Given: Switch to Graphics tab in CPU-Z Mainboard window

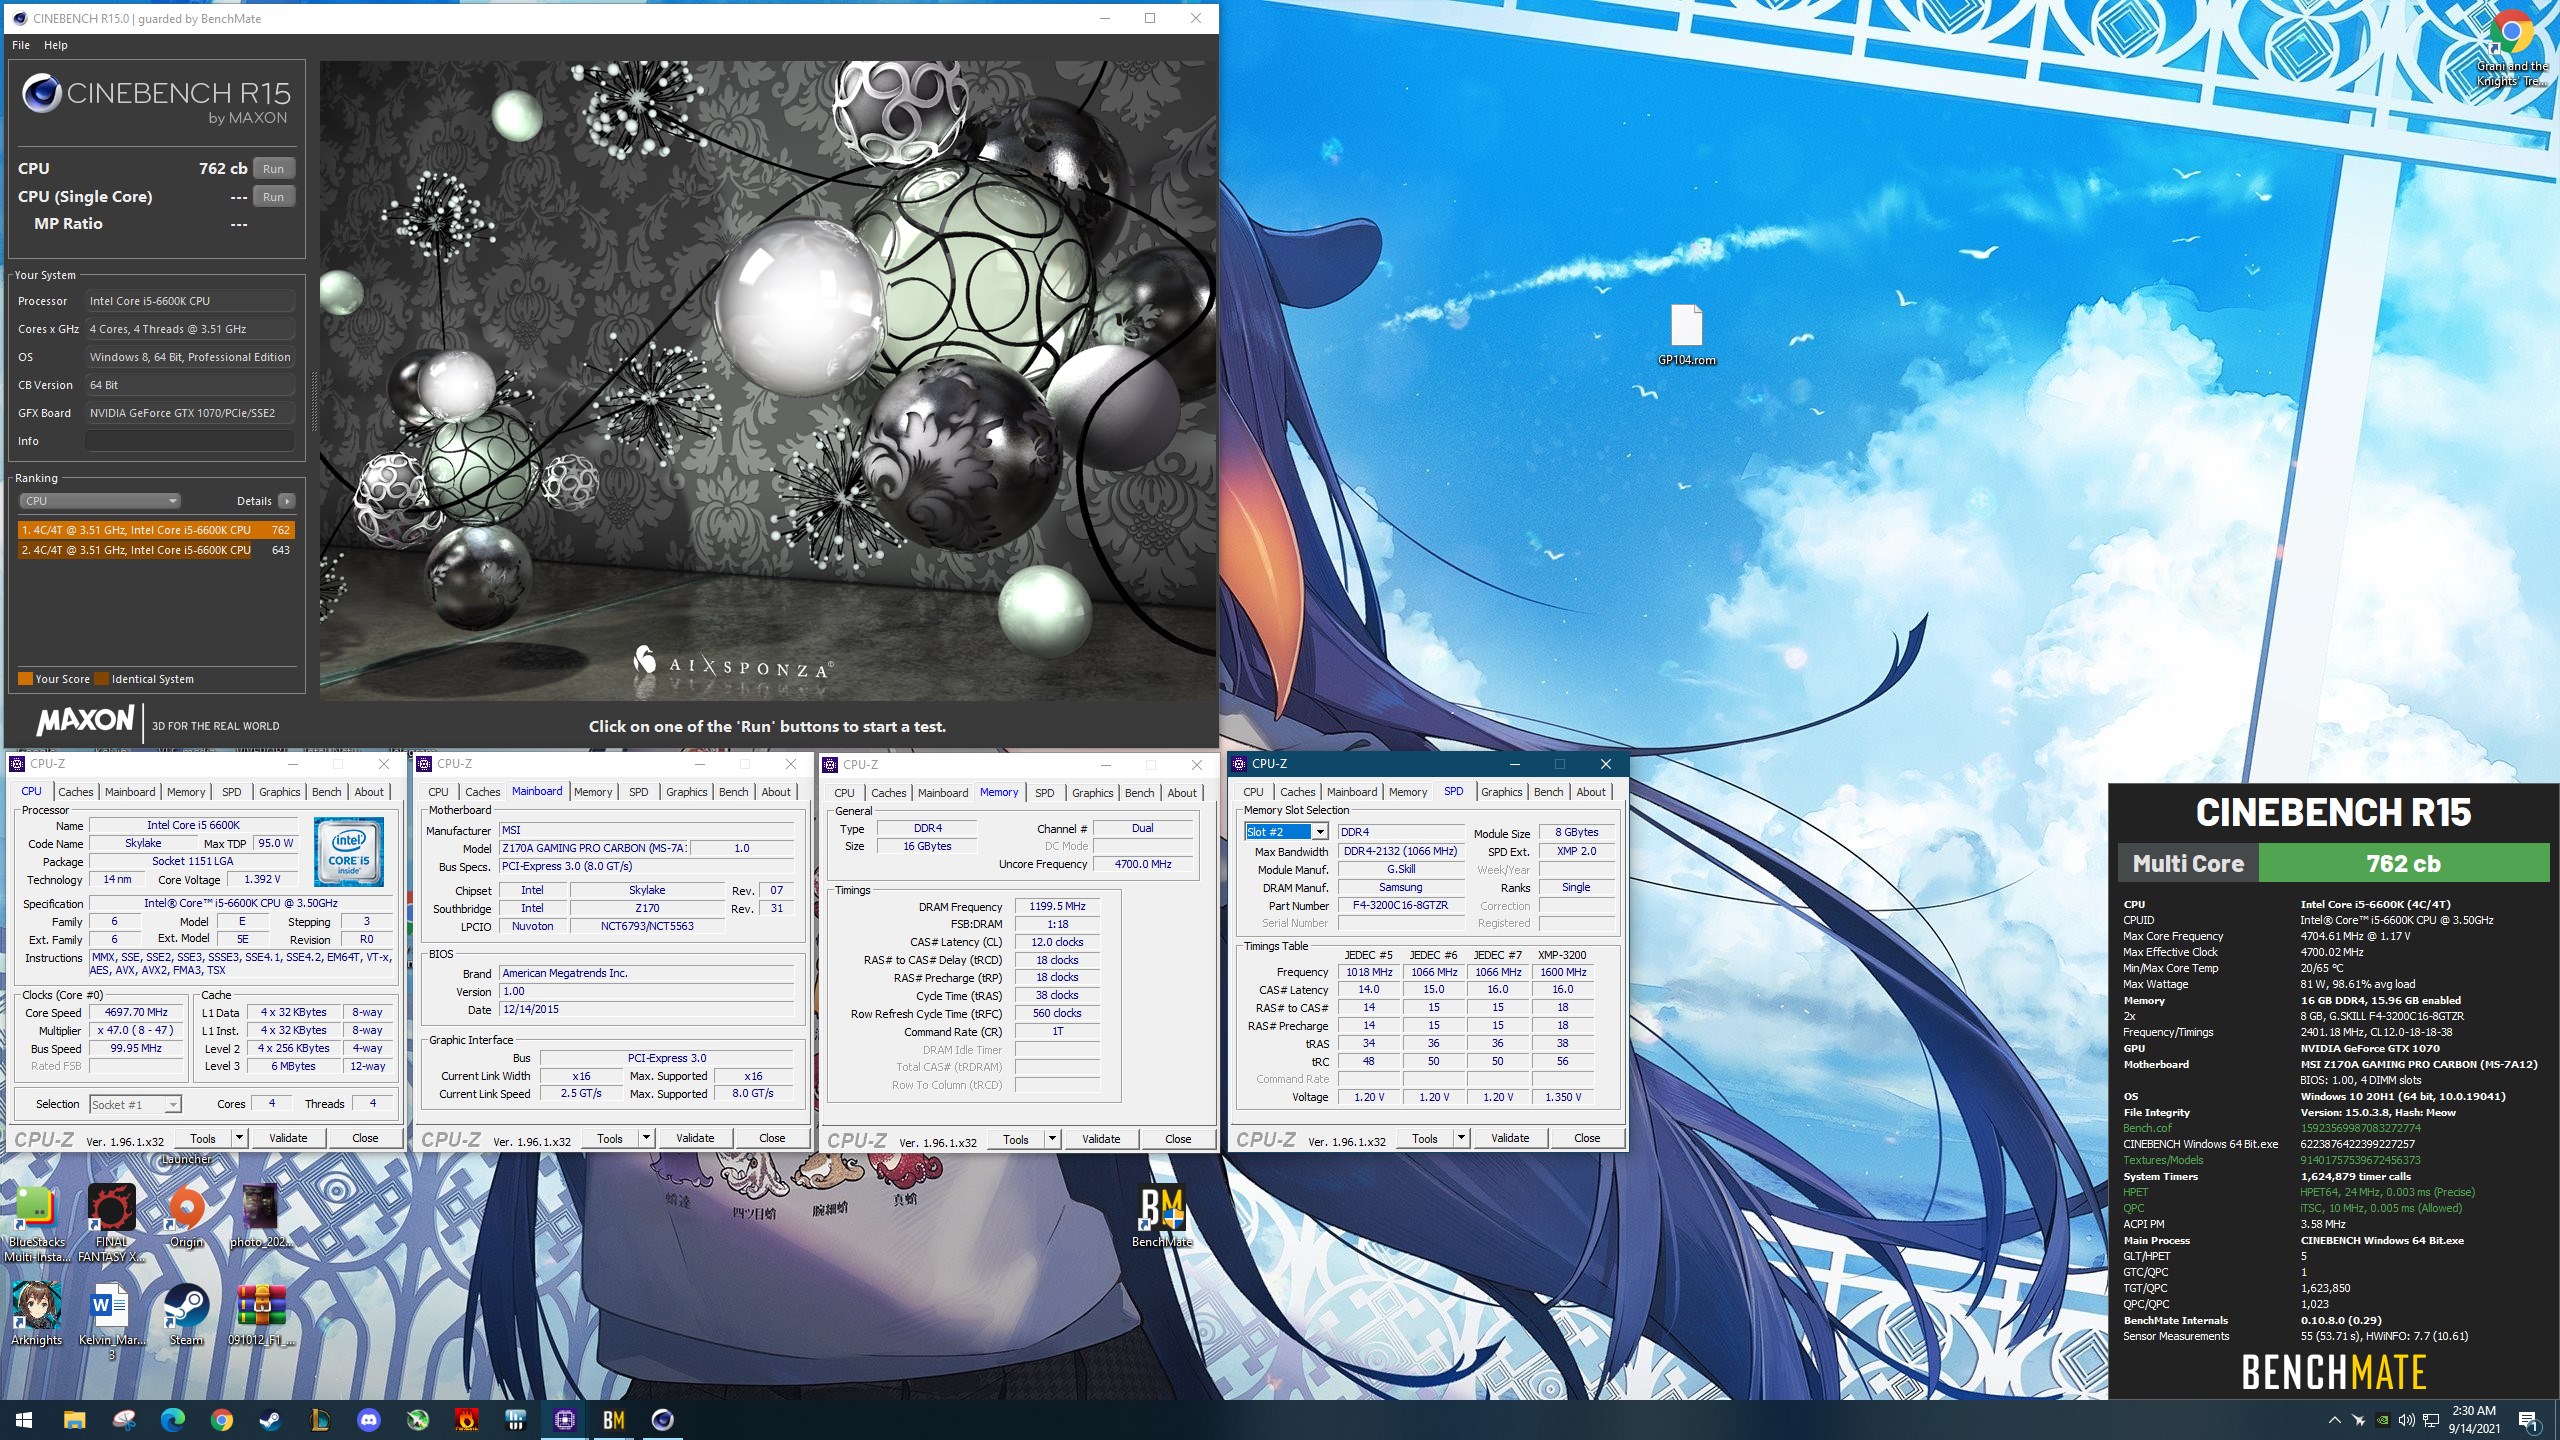Looking at the screenshot, I should tap(687, 792).
